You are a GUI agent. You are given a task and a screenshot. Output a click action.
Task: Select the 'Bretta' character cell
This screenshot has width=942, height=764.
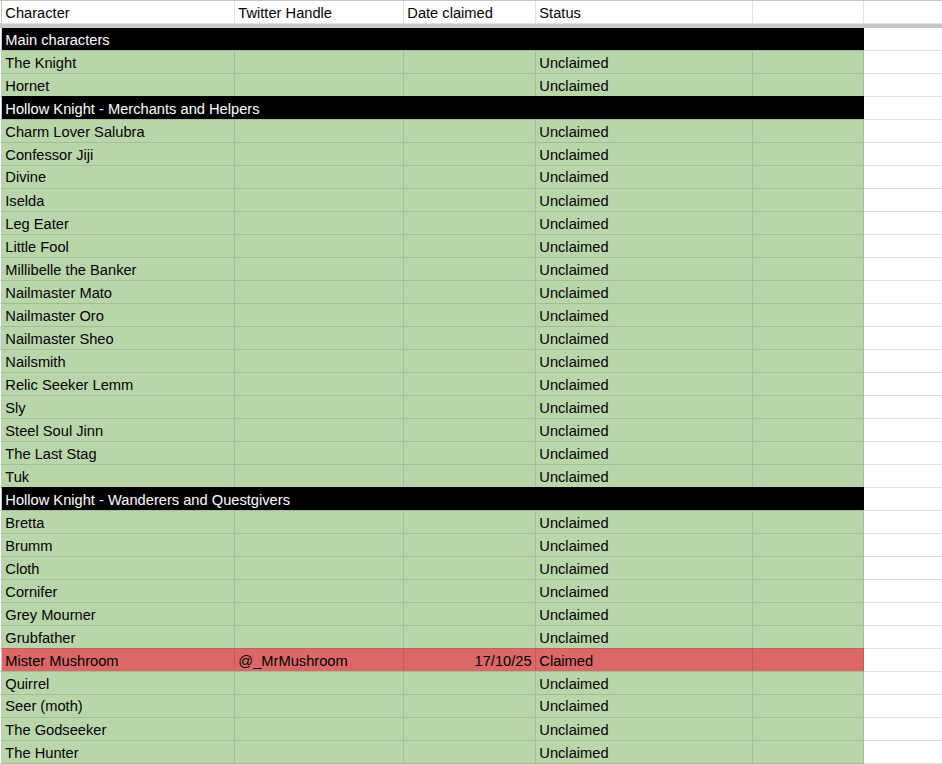pyautogui.click(x=118, y=523)
